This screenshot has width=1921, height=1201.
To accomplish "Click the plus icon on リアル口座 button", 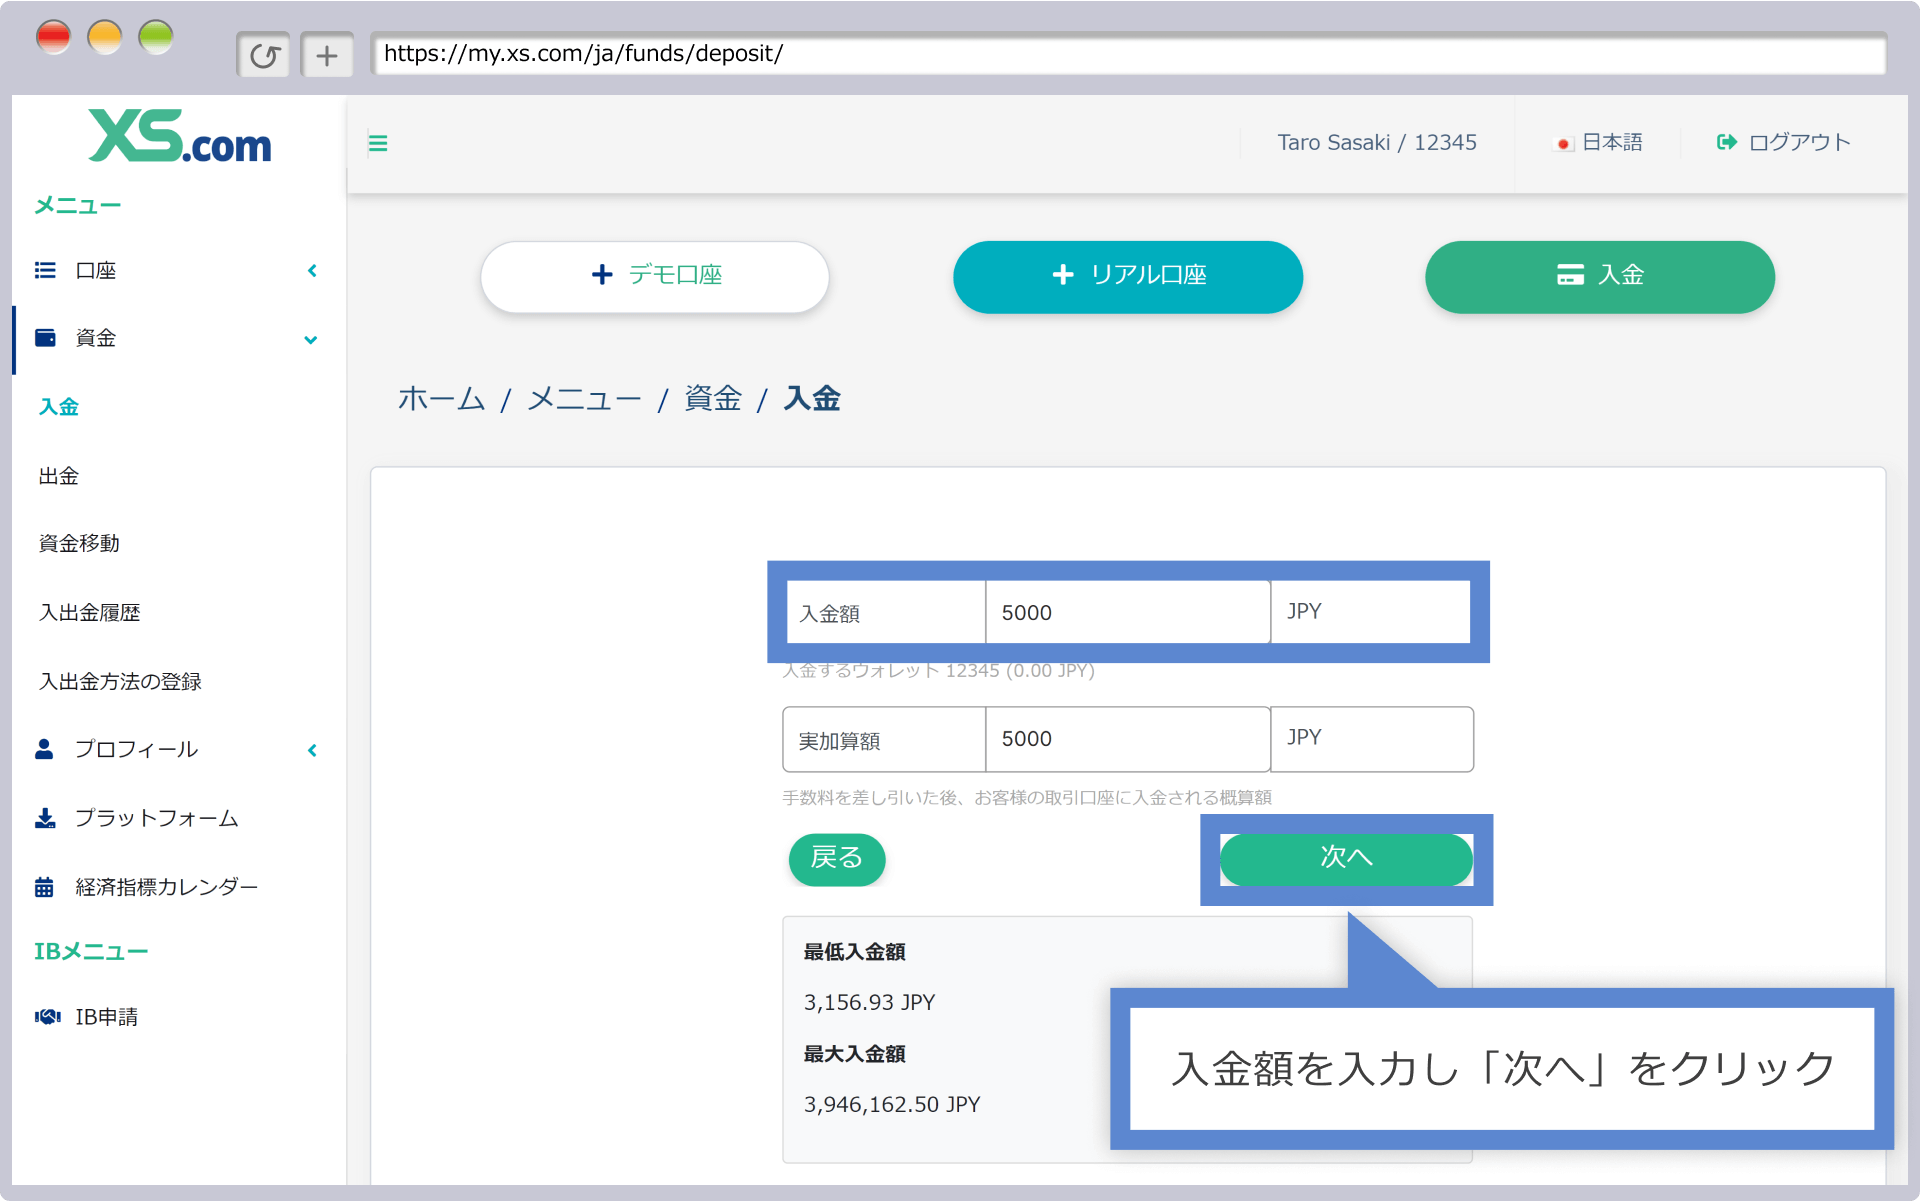I will click(x=1063, y=274).
